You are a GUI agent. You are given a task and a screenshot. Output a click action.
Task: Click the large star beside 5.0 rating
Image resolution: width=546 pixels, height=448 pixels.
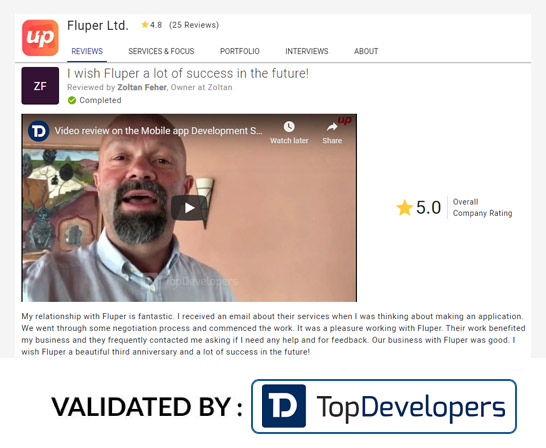(404, 208)
